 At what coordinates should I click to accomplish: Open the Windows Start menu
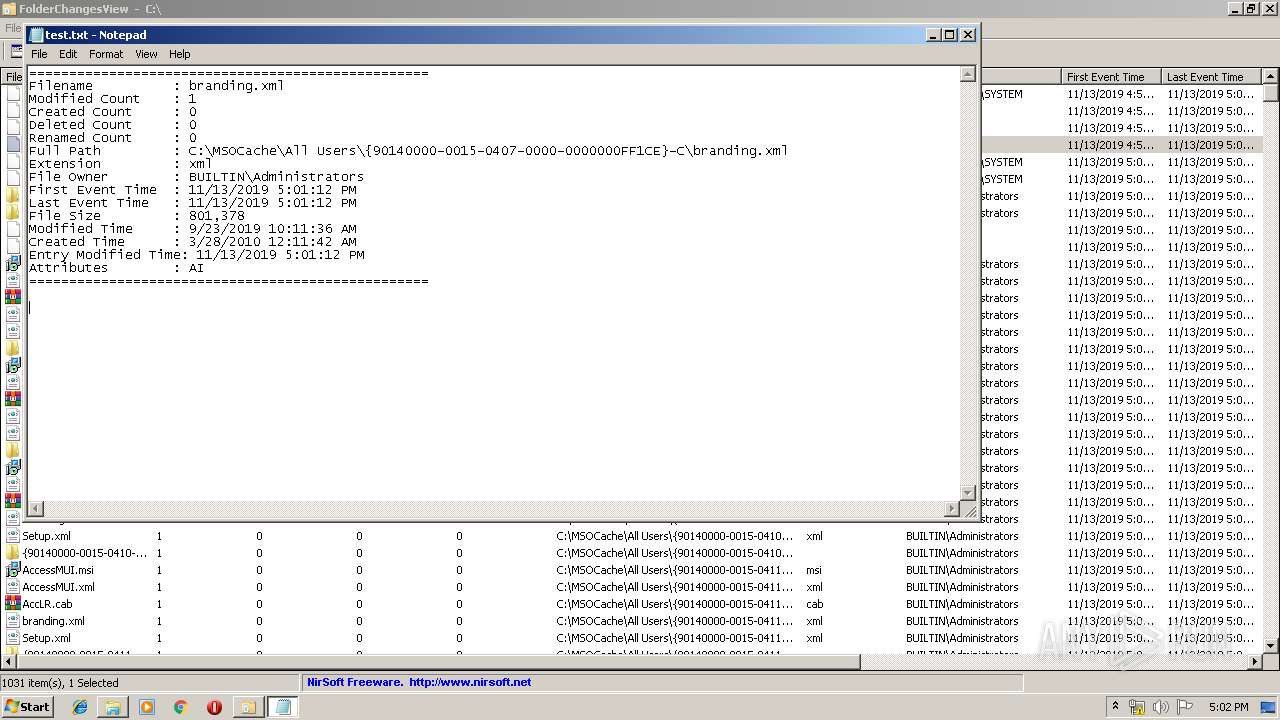click(27, 706)
